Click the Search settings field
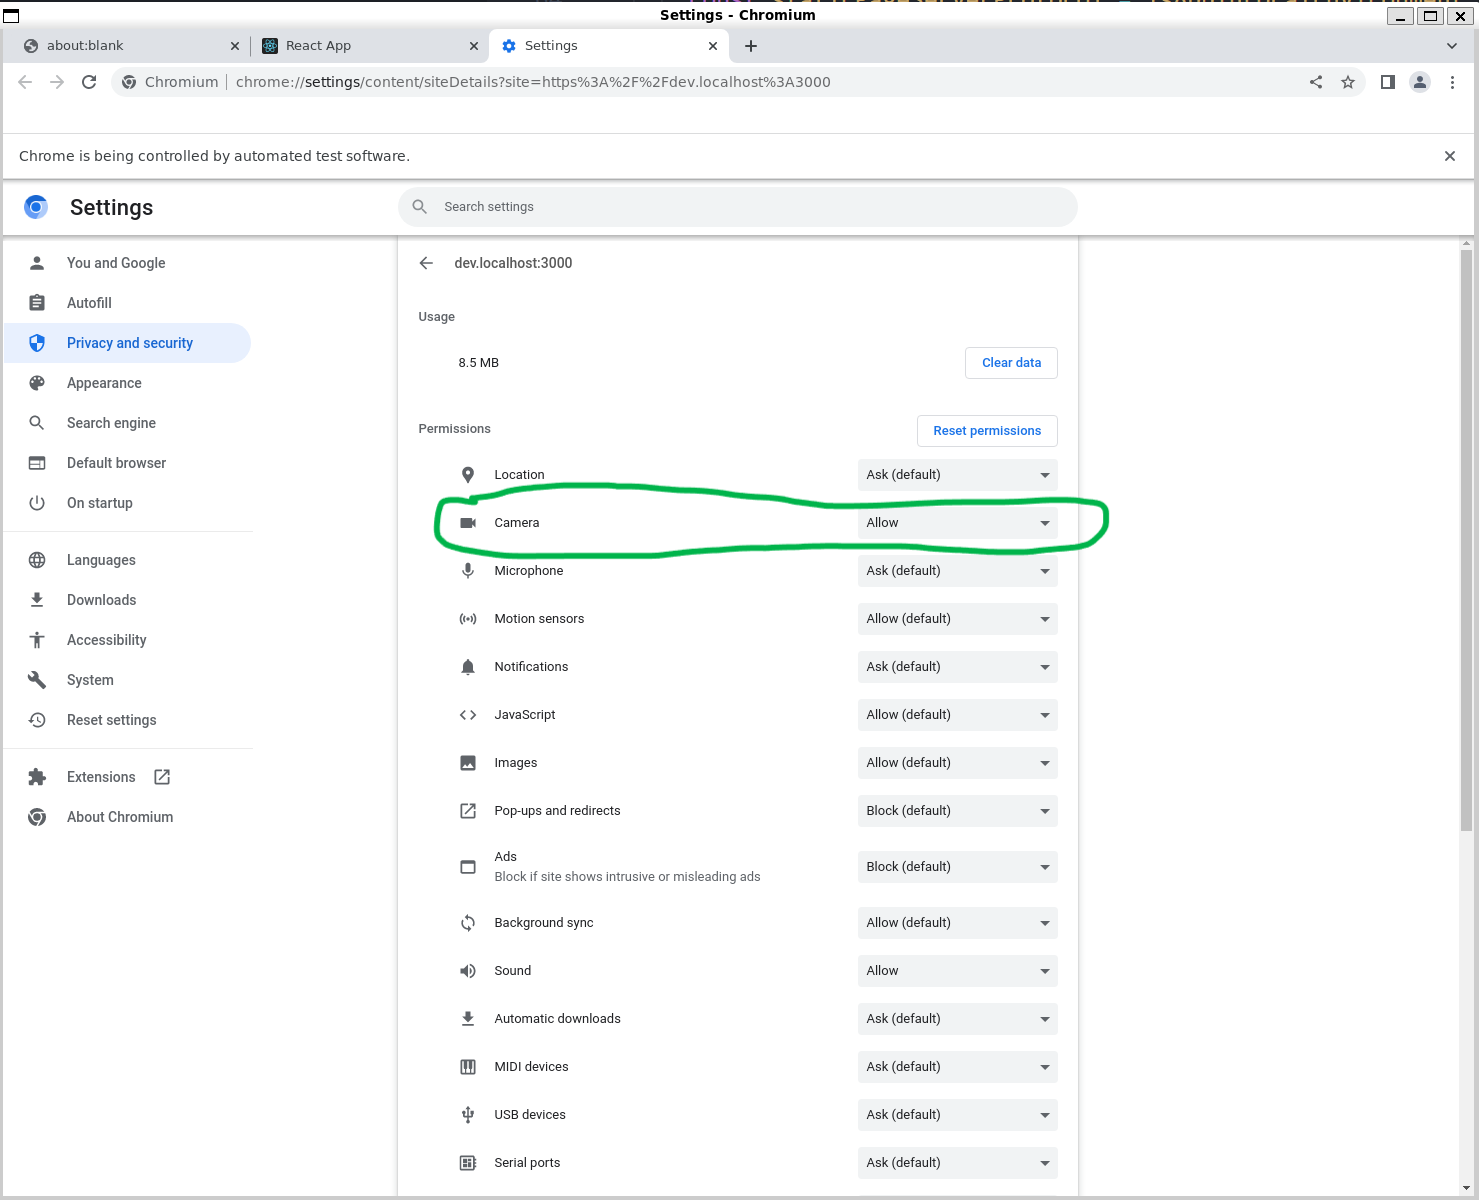Screen dimensions: 1479x1200 point(738,207)
